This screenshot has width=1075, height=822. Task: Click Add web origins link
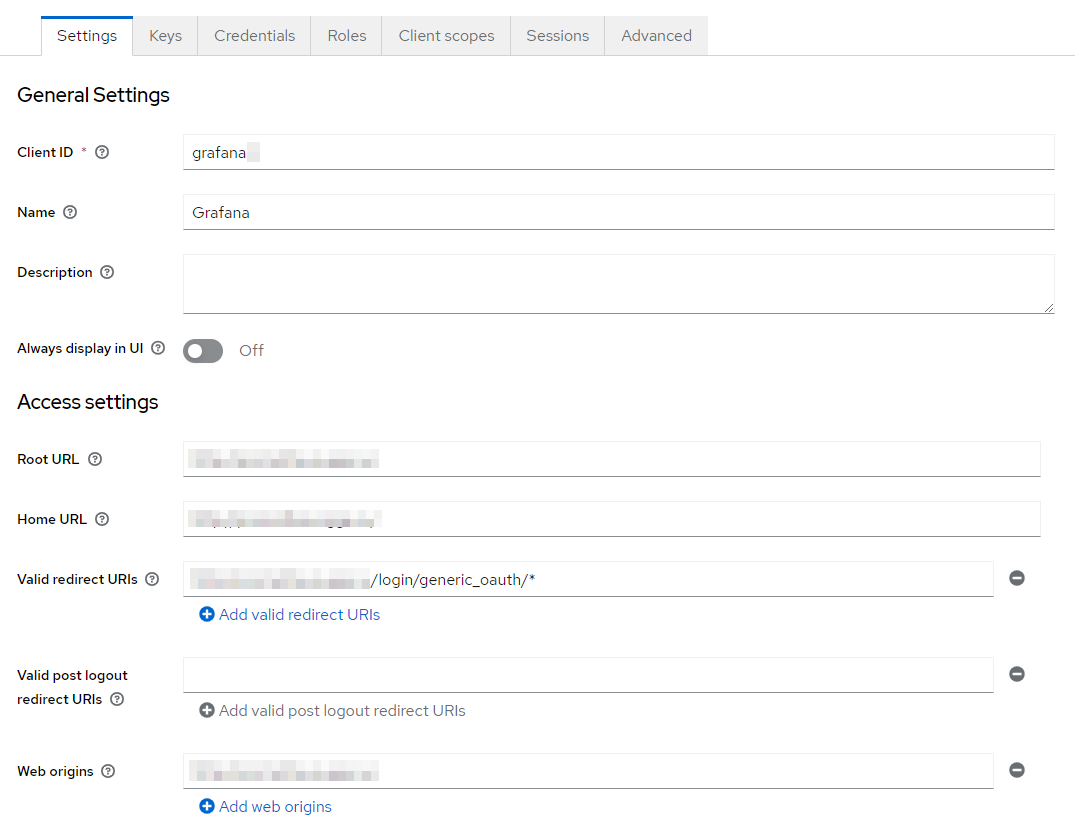pyautogui.click(x=266, y=807)
